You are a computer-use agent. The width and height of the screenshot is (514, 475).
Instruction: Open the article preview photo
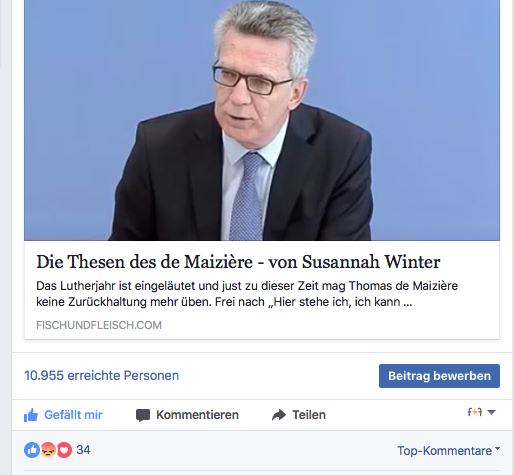[x=262, y=120]
